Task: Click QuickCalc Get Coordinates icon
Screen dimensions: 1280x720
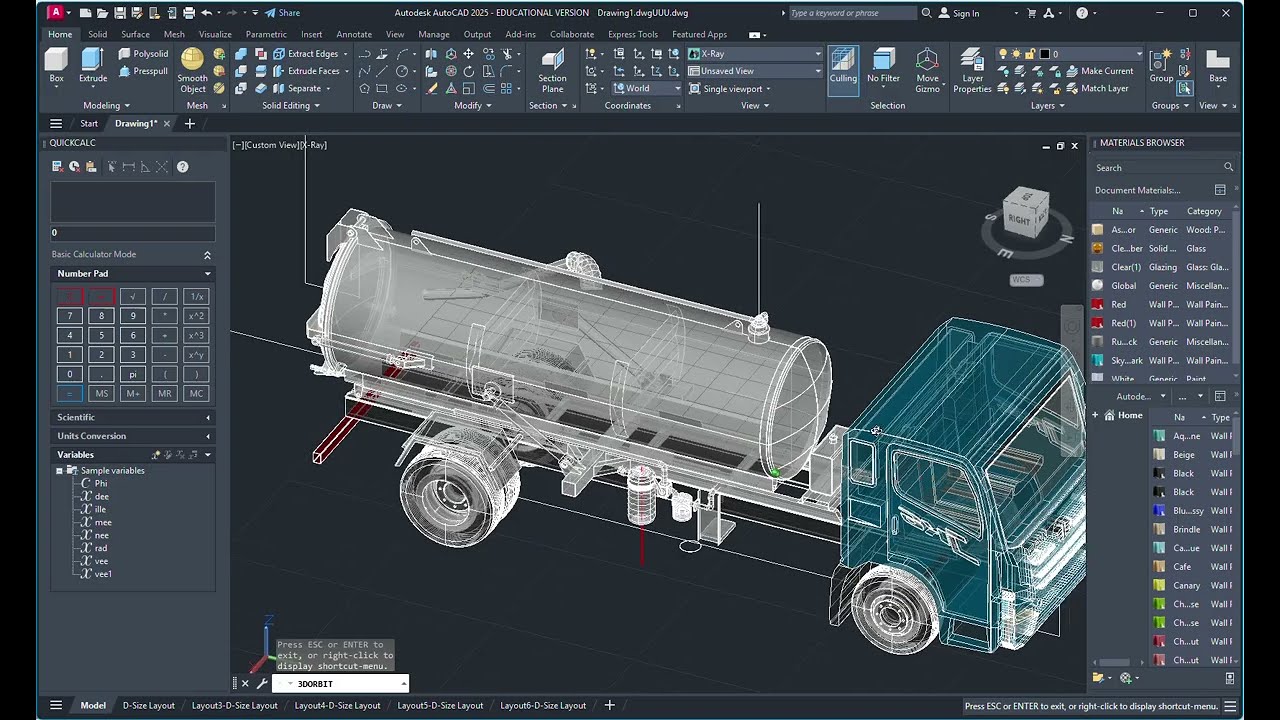Action: 112,167
